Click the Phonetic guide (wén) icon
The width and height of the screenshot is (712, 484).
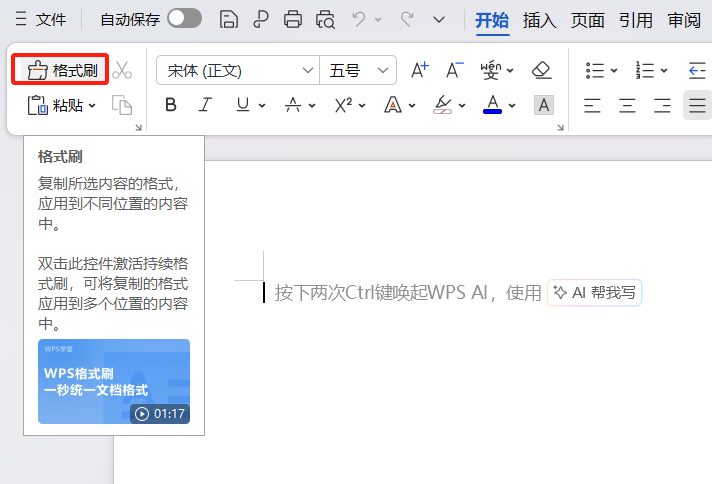point(491,70)
